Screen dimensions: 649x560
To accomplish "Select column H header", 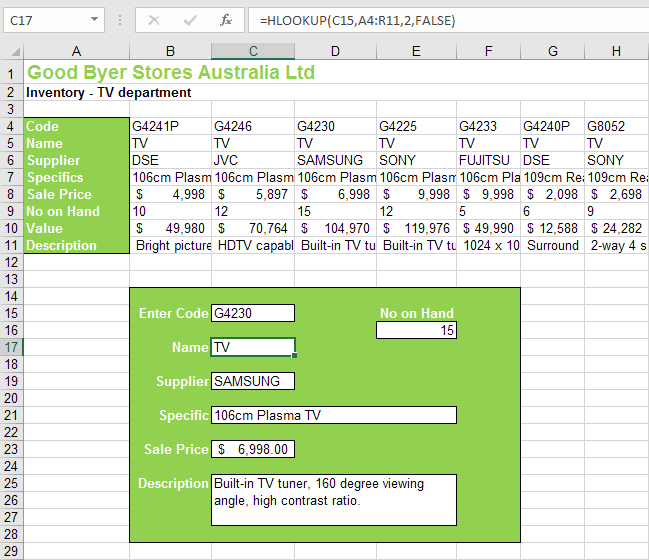I will click(617, 51).
